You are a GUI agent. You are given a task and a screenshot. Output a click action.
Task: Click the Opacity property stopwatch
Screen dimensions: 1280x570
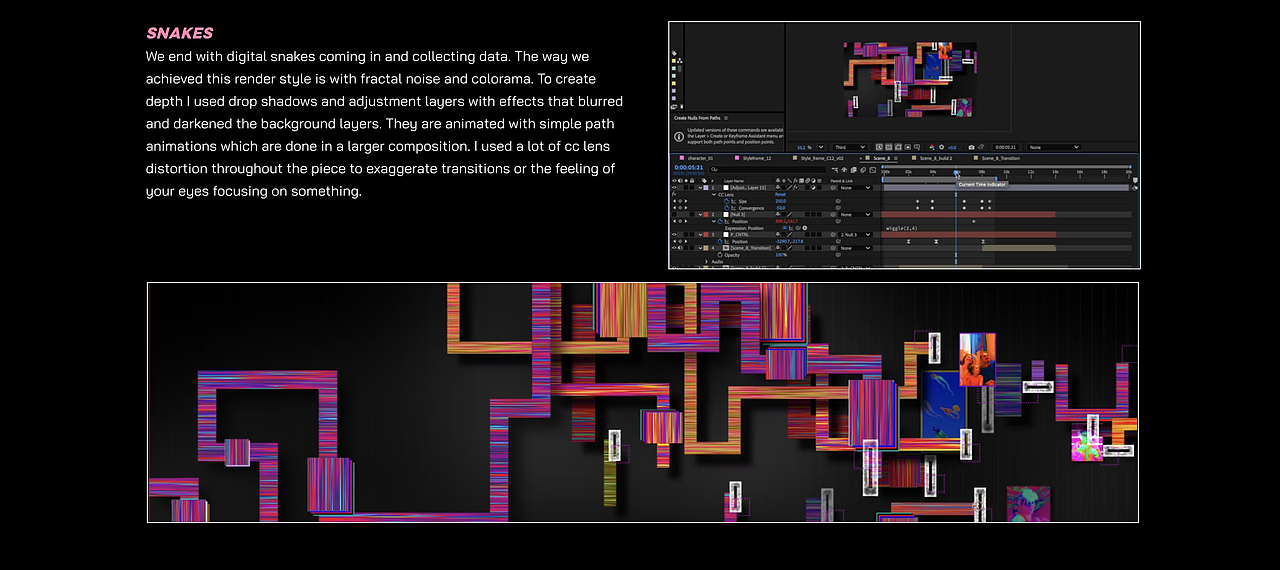(x=720, y=255)
